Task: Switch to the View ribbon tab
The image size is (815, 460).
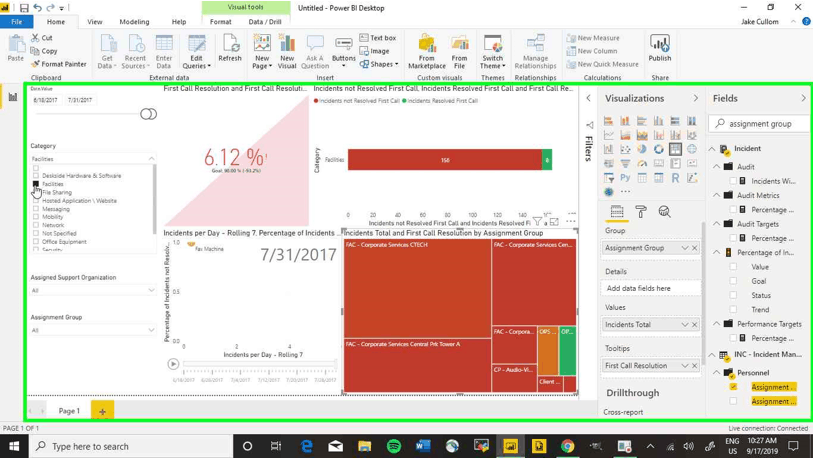Action: point(95,22)
